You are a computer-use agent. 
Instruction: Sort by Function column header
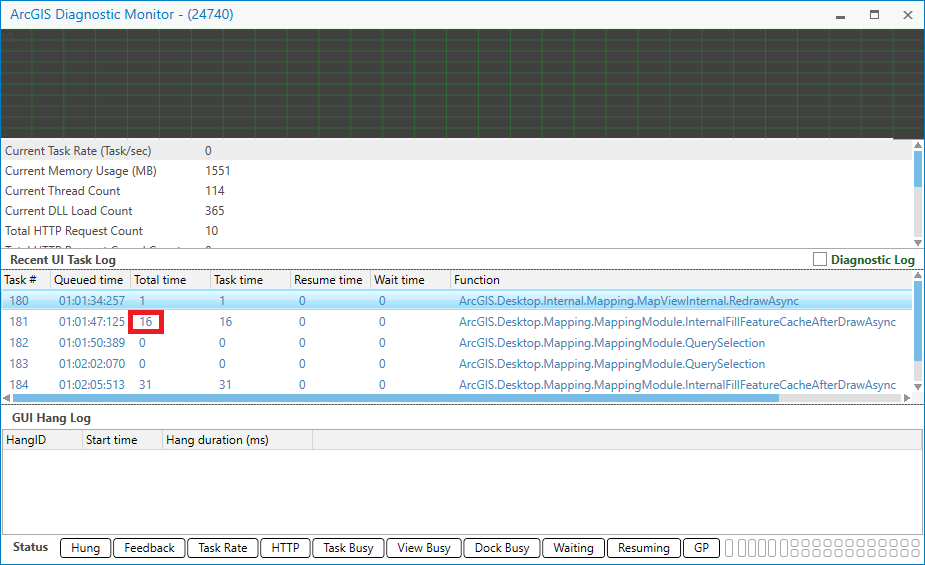681,280
